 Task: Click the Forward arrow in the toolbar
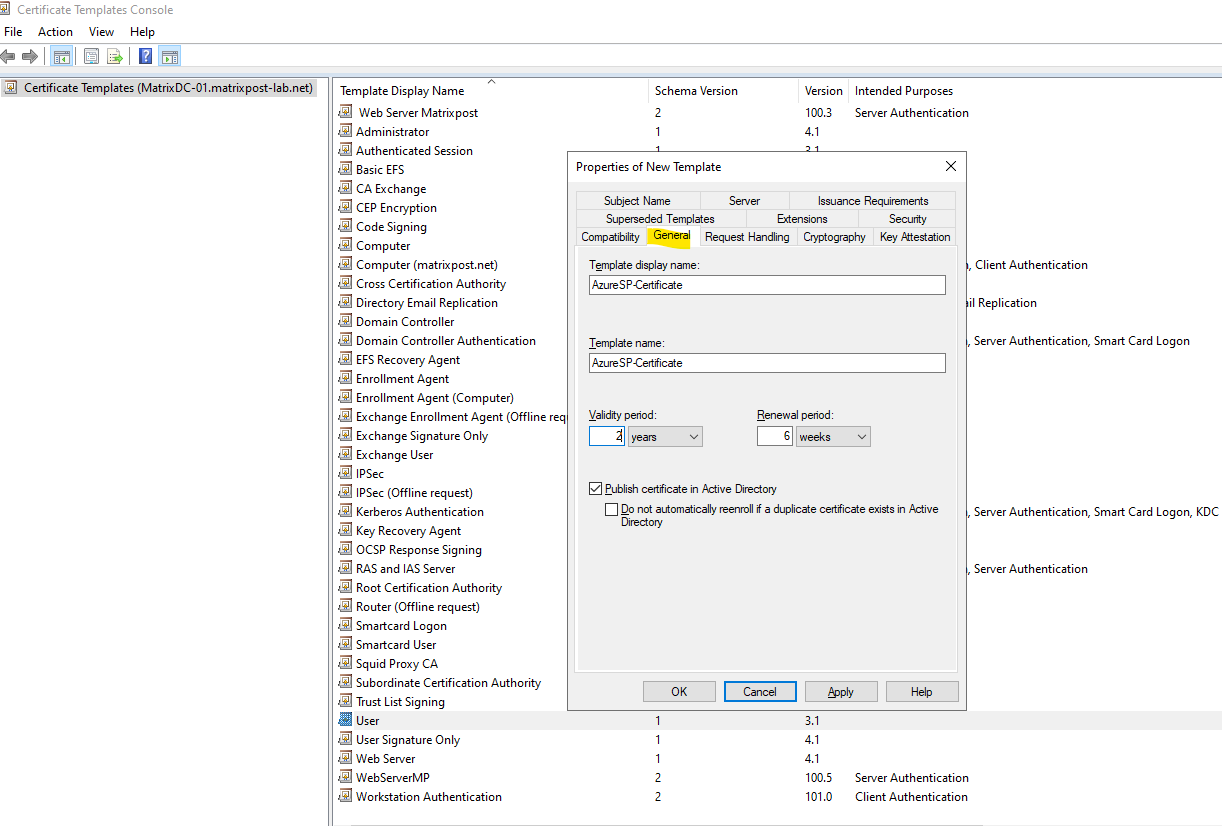pos(30,57)
